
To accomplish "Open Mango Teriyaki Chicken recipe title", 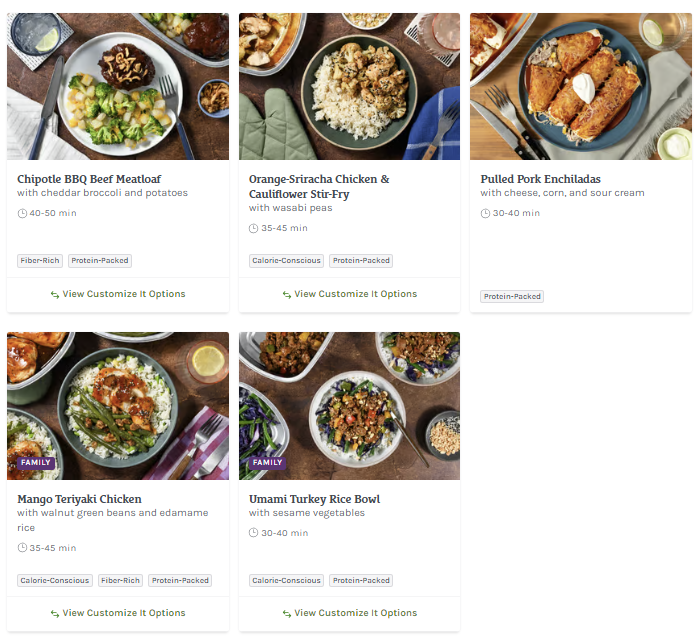I will (79, 499).
